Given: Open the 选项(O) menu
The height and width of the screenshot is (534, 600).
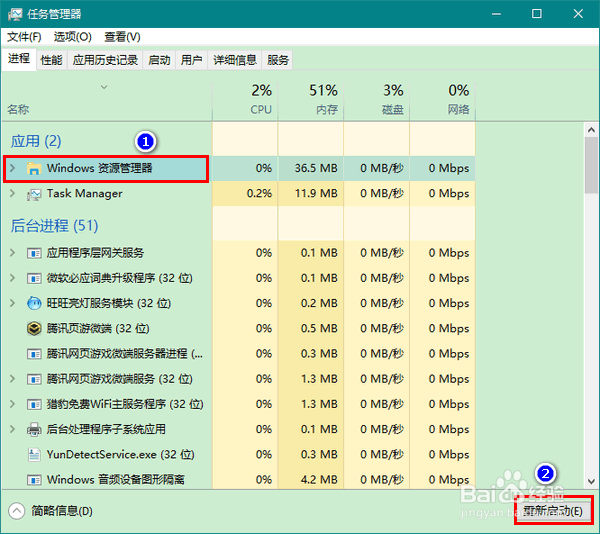Looking at the screenshot, I should (73, 37).
